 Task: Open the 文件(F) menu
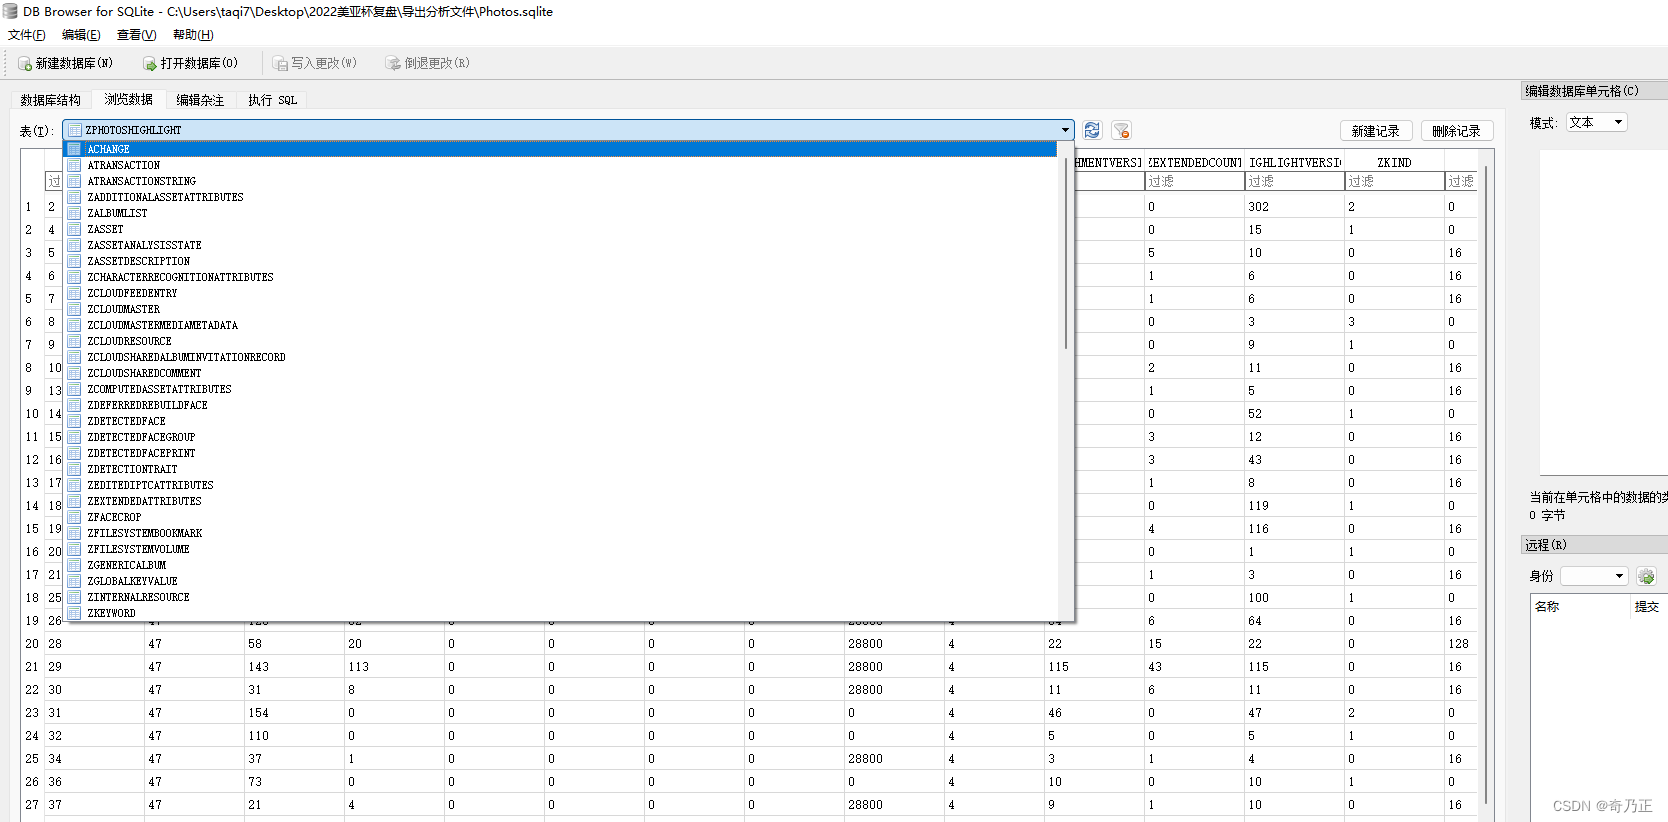27,35
